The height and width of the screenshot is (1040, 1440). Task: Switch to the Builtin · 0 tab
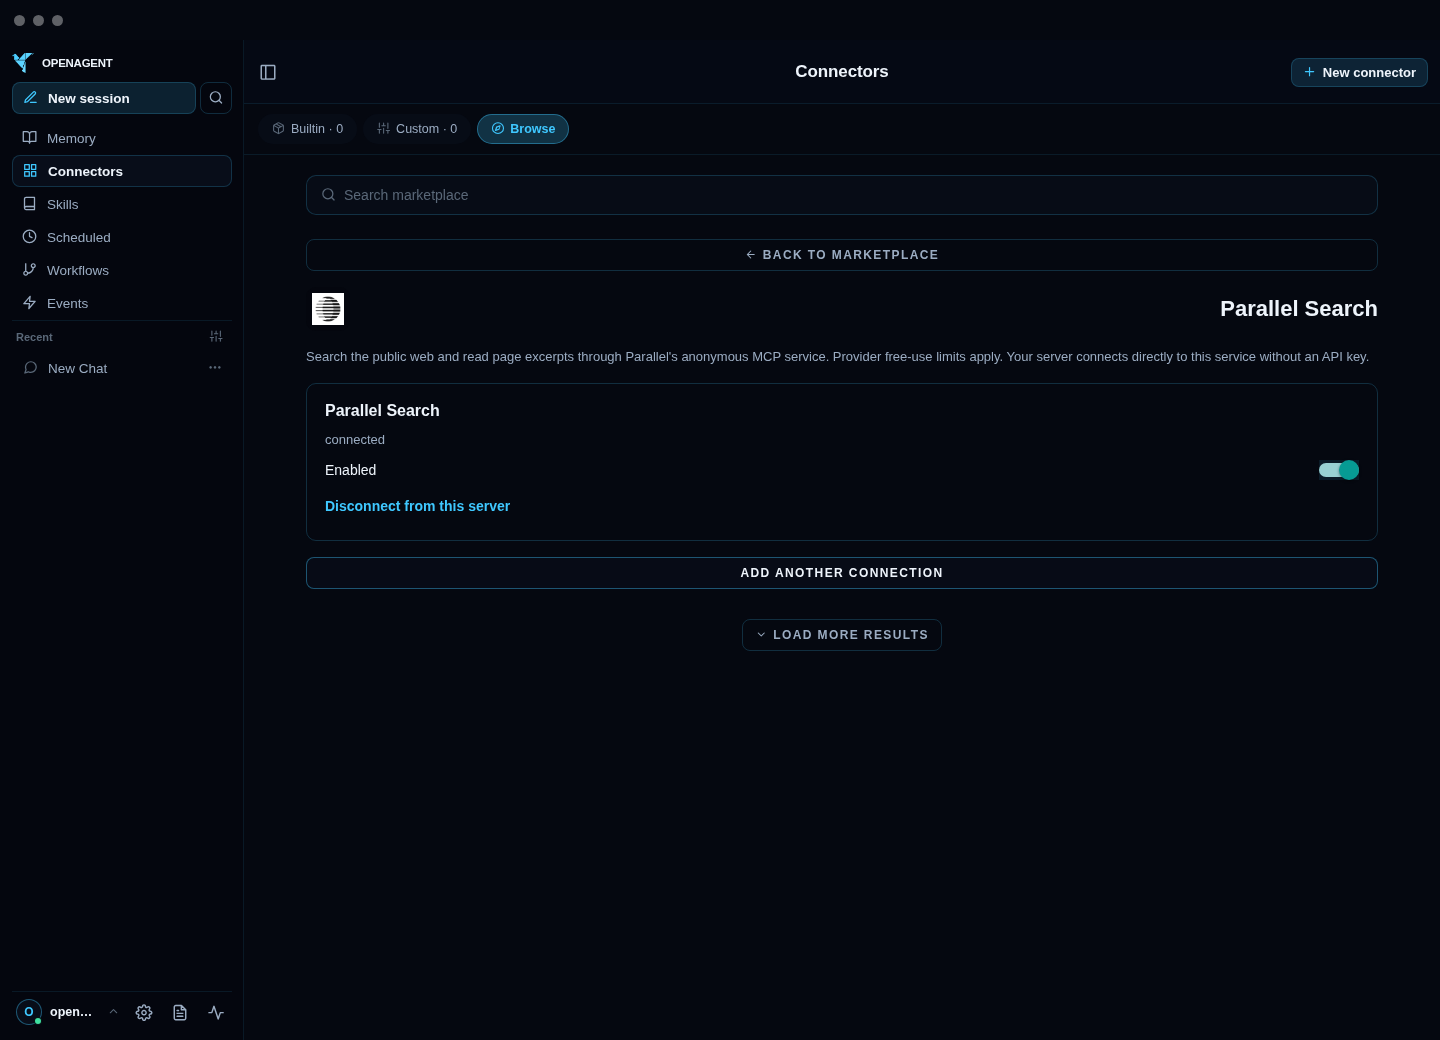point(308,129)
